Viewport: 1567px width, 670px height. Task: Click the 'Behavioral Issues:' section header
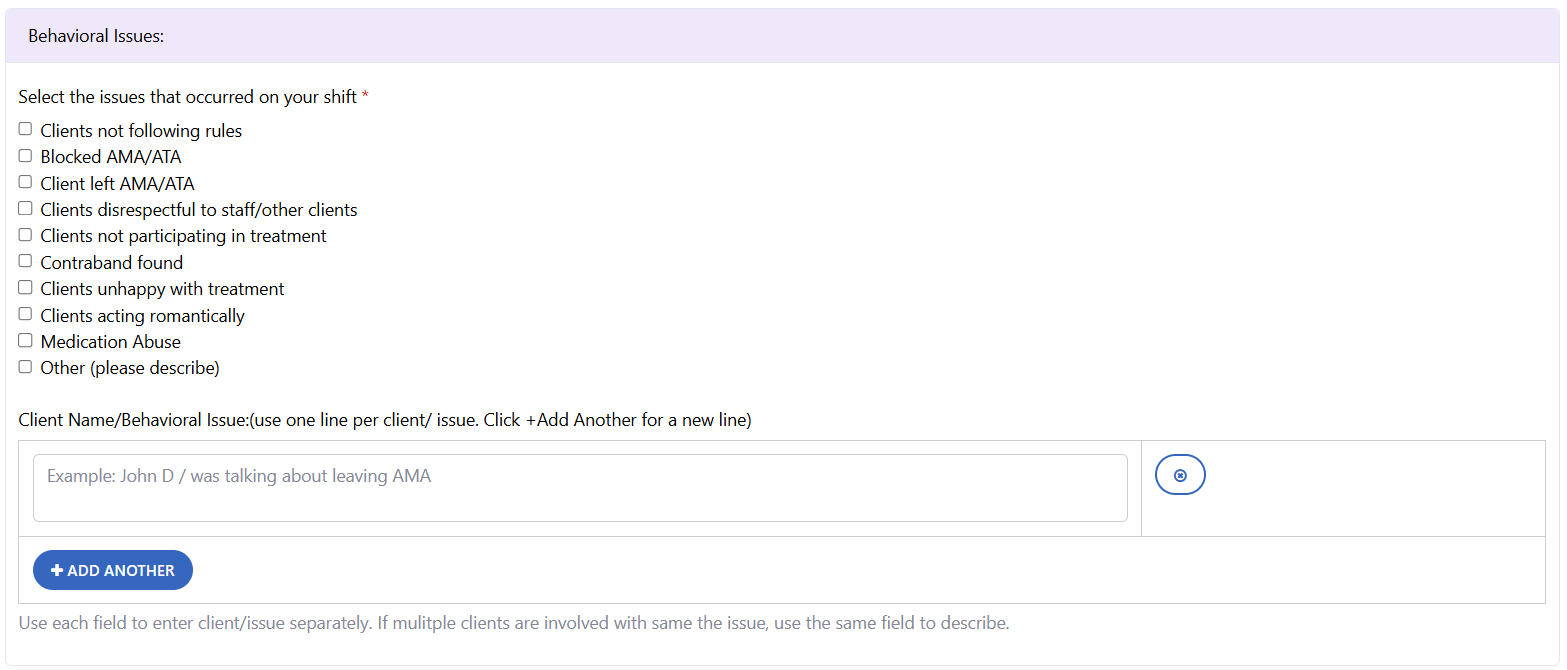click(96, 36)
